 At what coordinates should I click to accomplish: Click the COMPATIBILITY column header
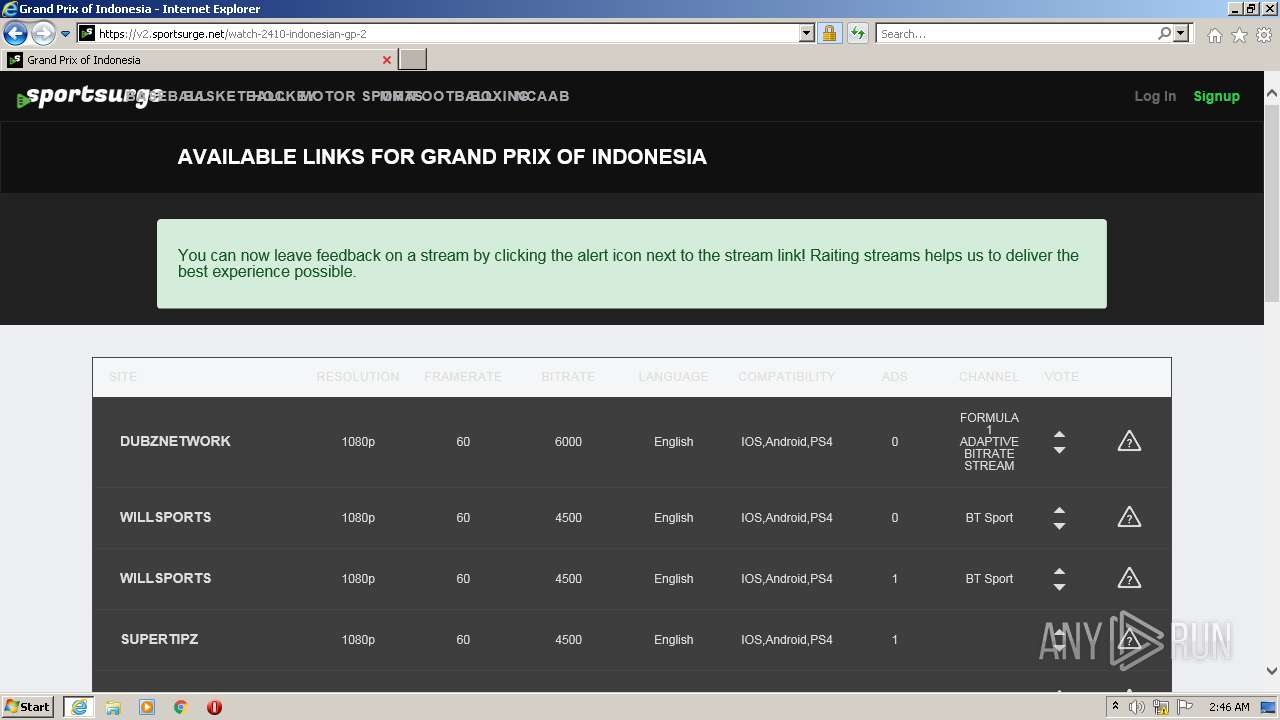pos(787,377)
